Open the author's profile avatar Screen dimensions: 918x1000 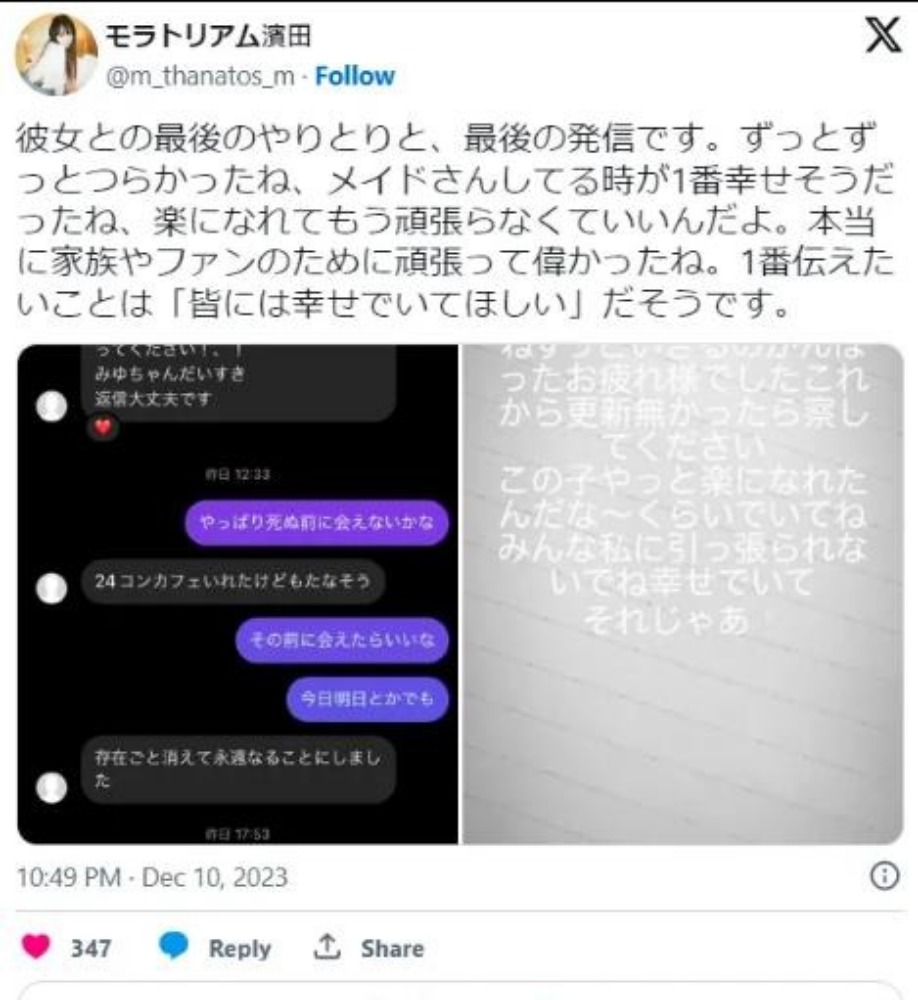point(56,55)
